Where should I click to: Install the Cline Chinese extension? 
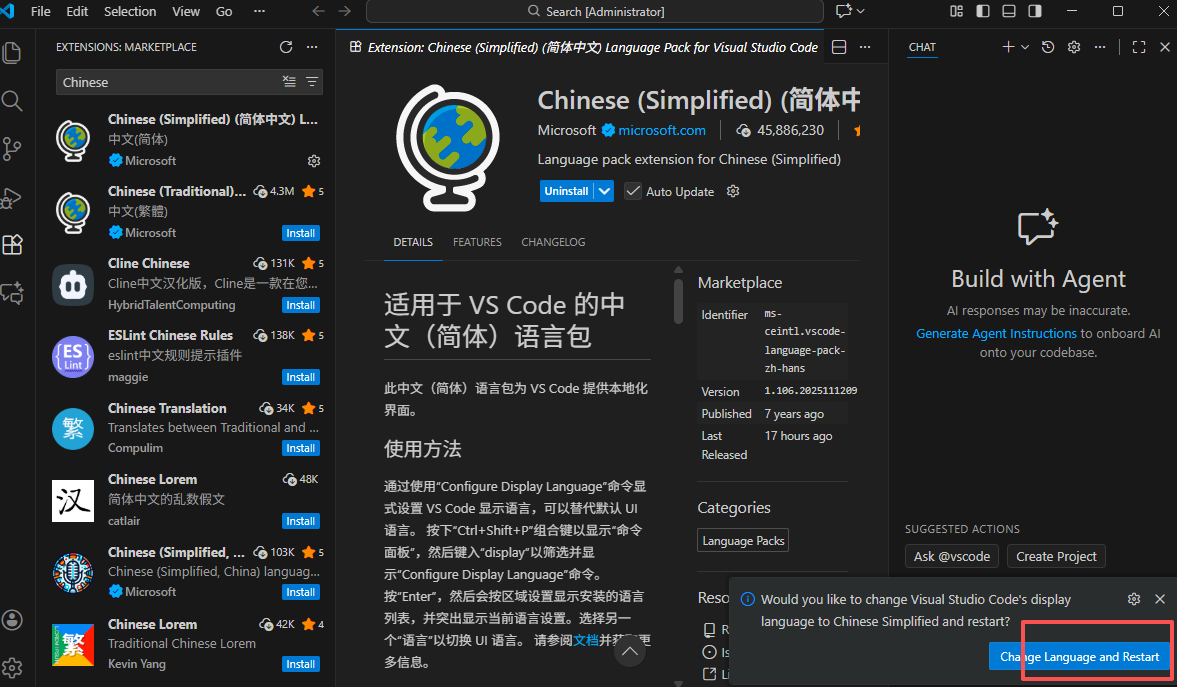300,305
